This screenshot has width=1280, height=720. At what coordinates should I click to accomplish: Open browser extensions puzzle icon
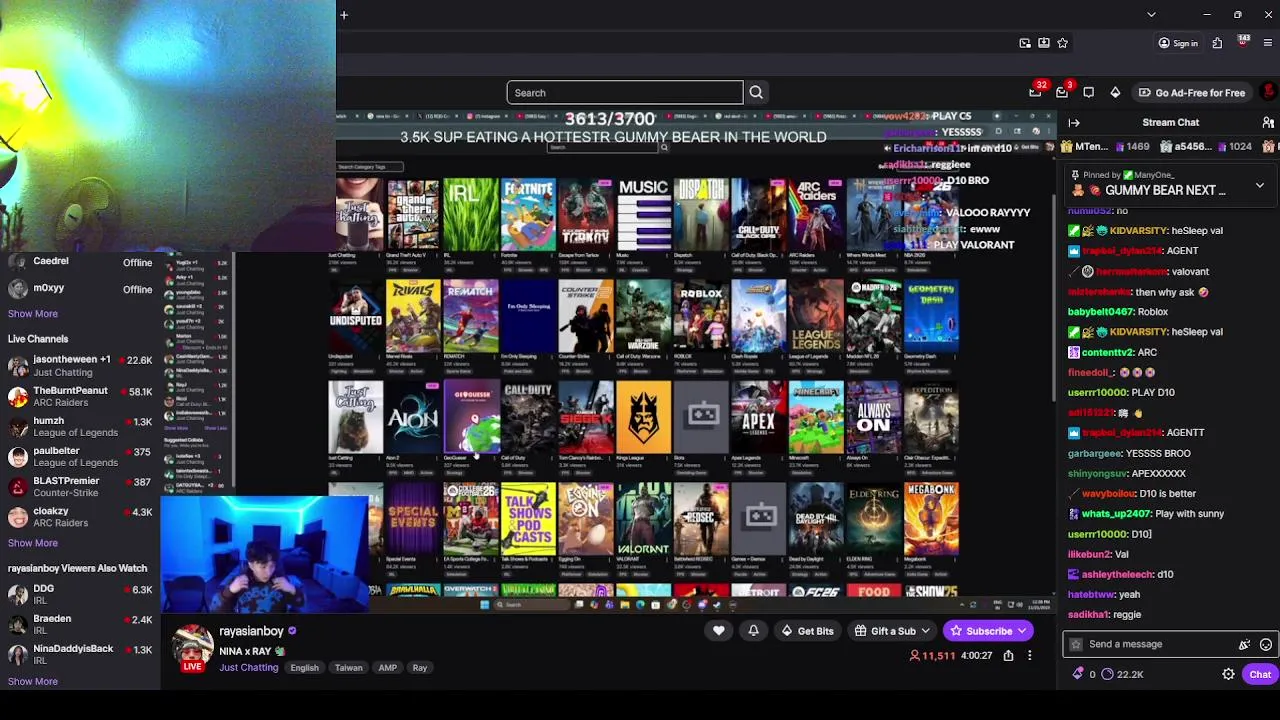pyautogui.click(x=1217, y=43)
